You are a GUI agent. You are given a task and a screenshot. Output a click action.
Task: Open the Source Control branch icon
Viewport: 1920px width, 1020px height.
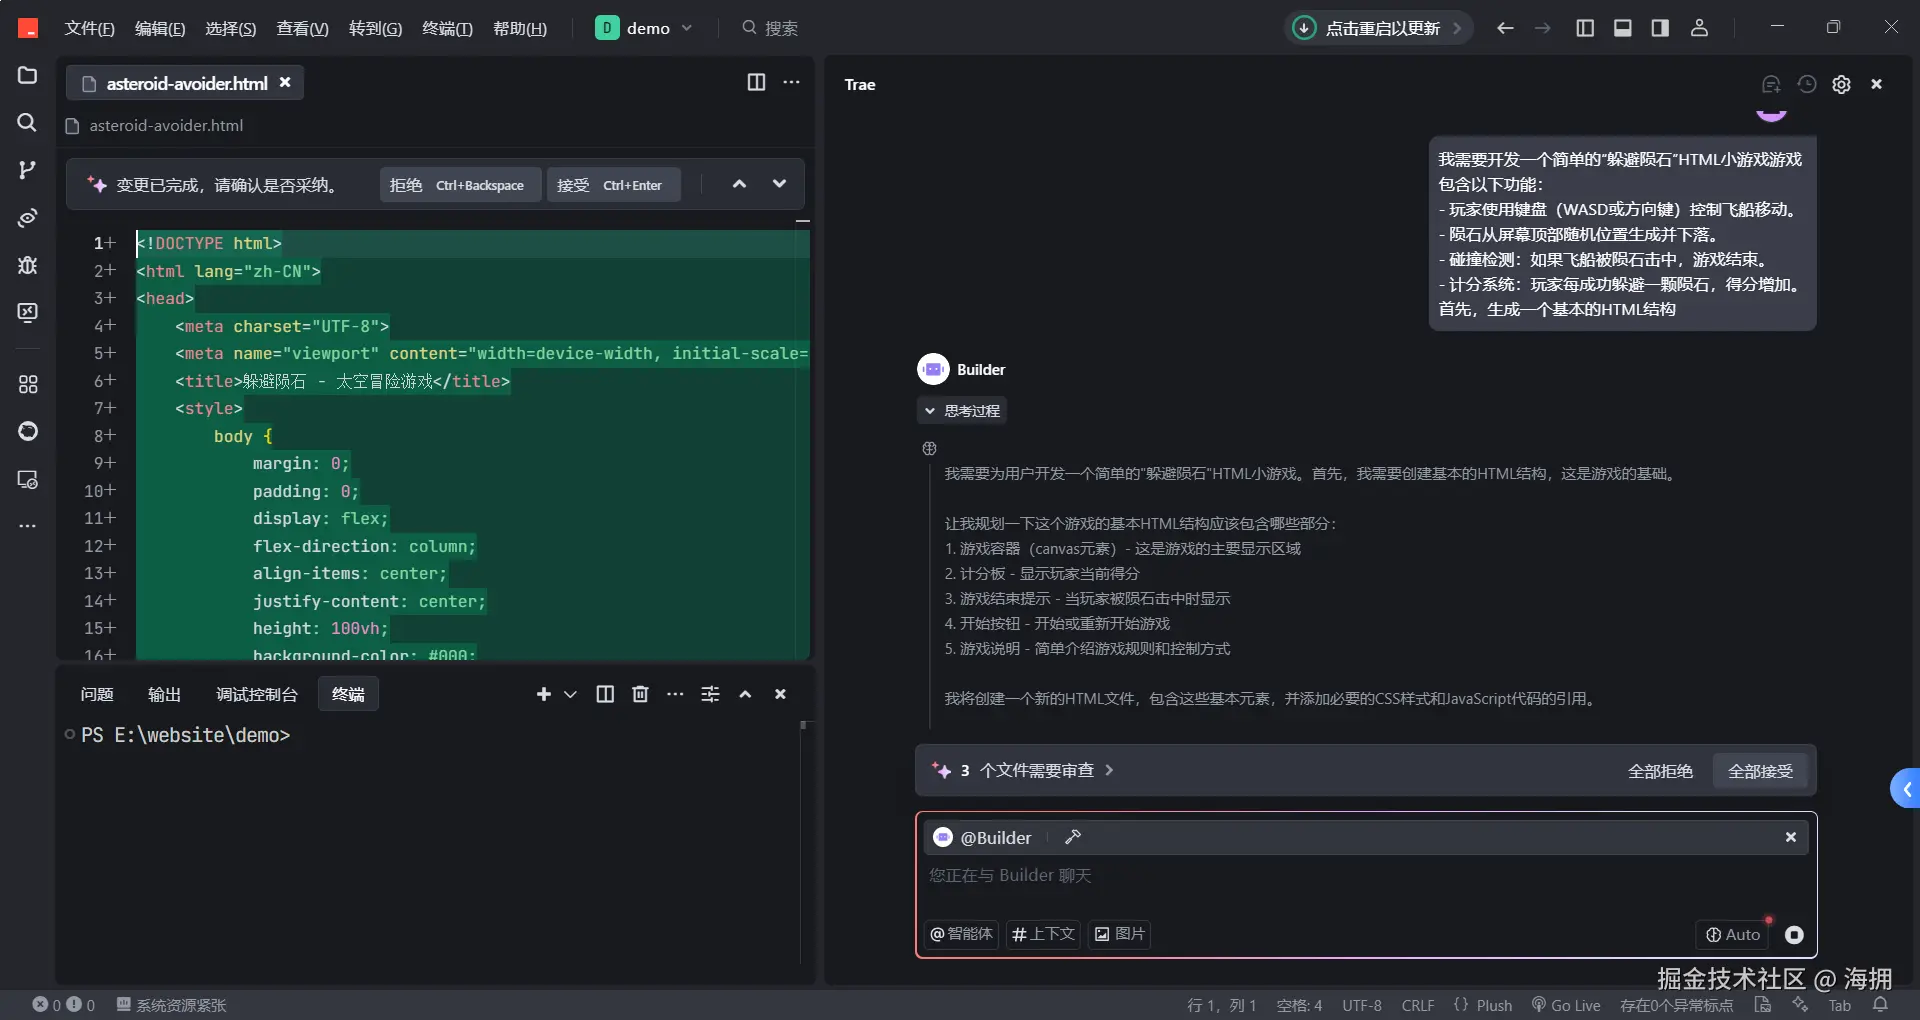point(27,170)
